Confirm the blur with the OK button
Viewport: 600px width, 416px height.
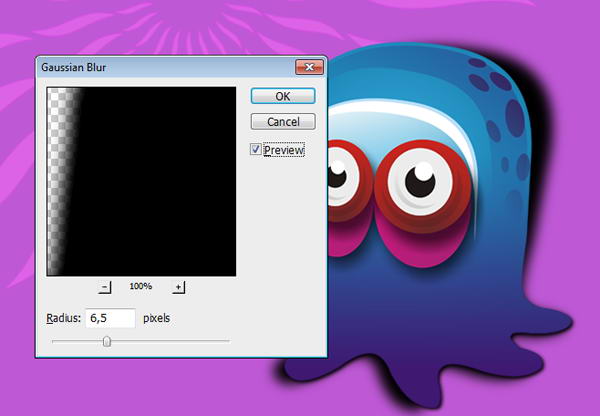pos(283,96)
